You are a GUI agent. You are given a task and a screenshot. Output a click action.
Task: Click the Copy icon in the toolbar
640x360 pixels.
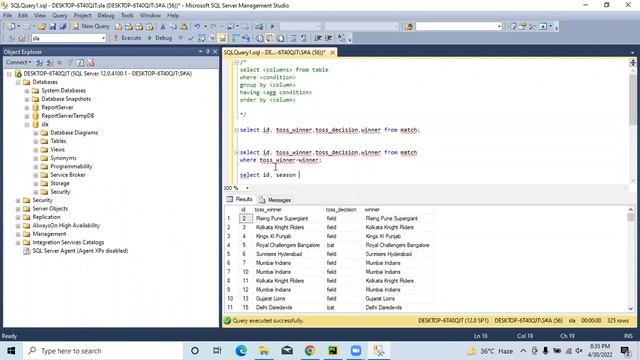click(173, 27)
